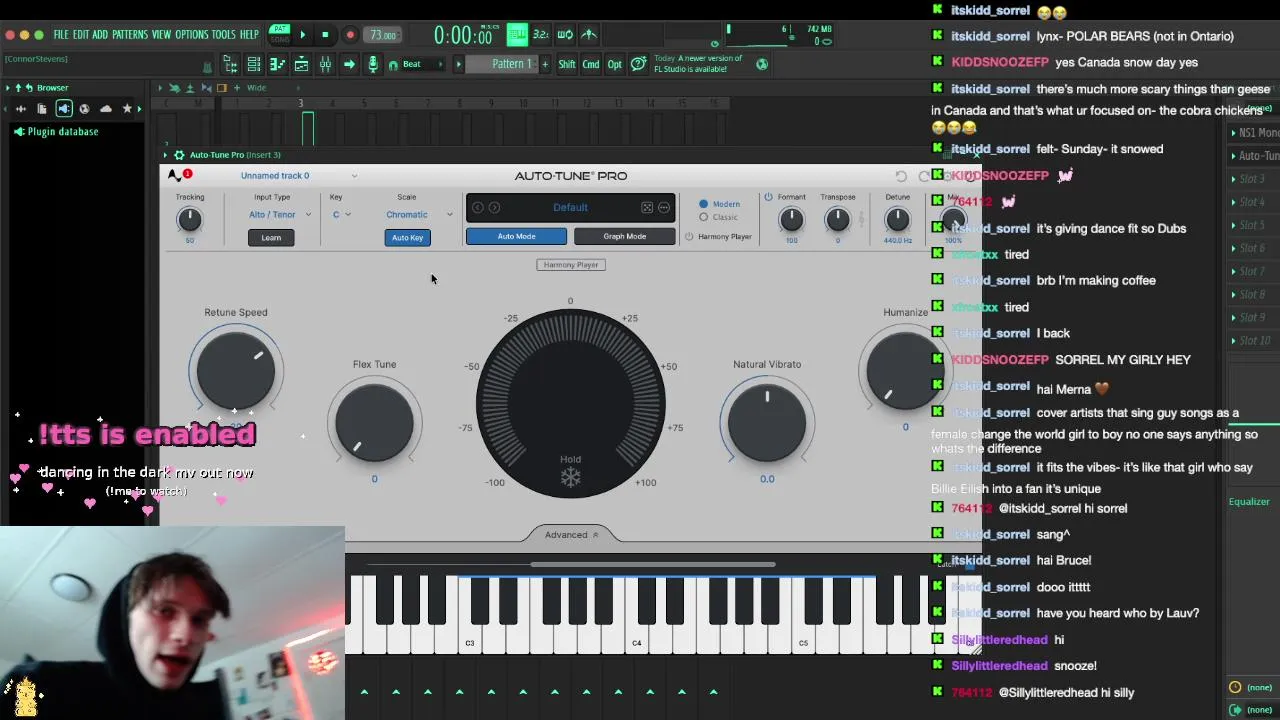Screen dimensions: 1280x720
Task: Start playback with the FL Studio play button
Action: coord(302,35)
